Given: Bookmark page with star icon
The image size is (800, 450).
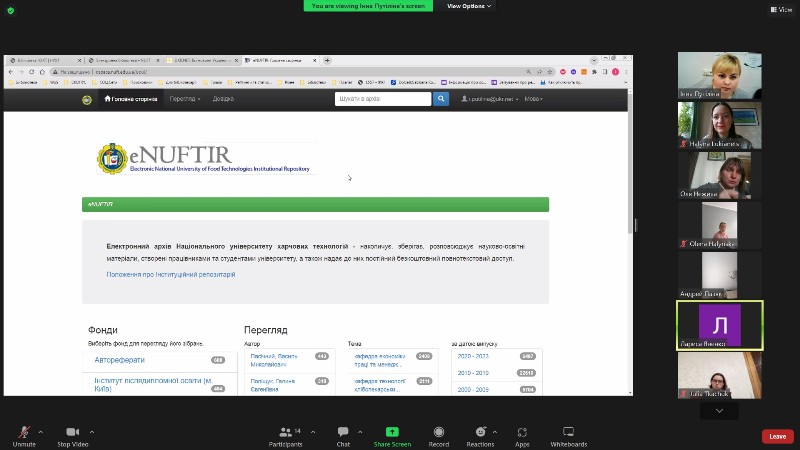Looking at the screenshot, I should 550,72.
